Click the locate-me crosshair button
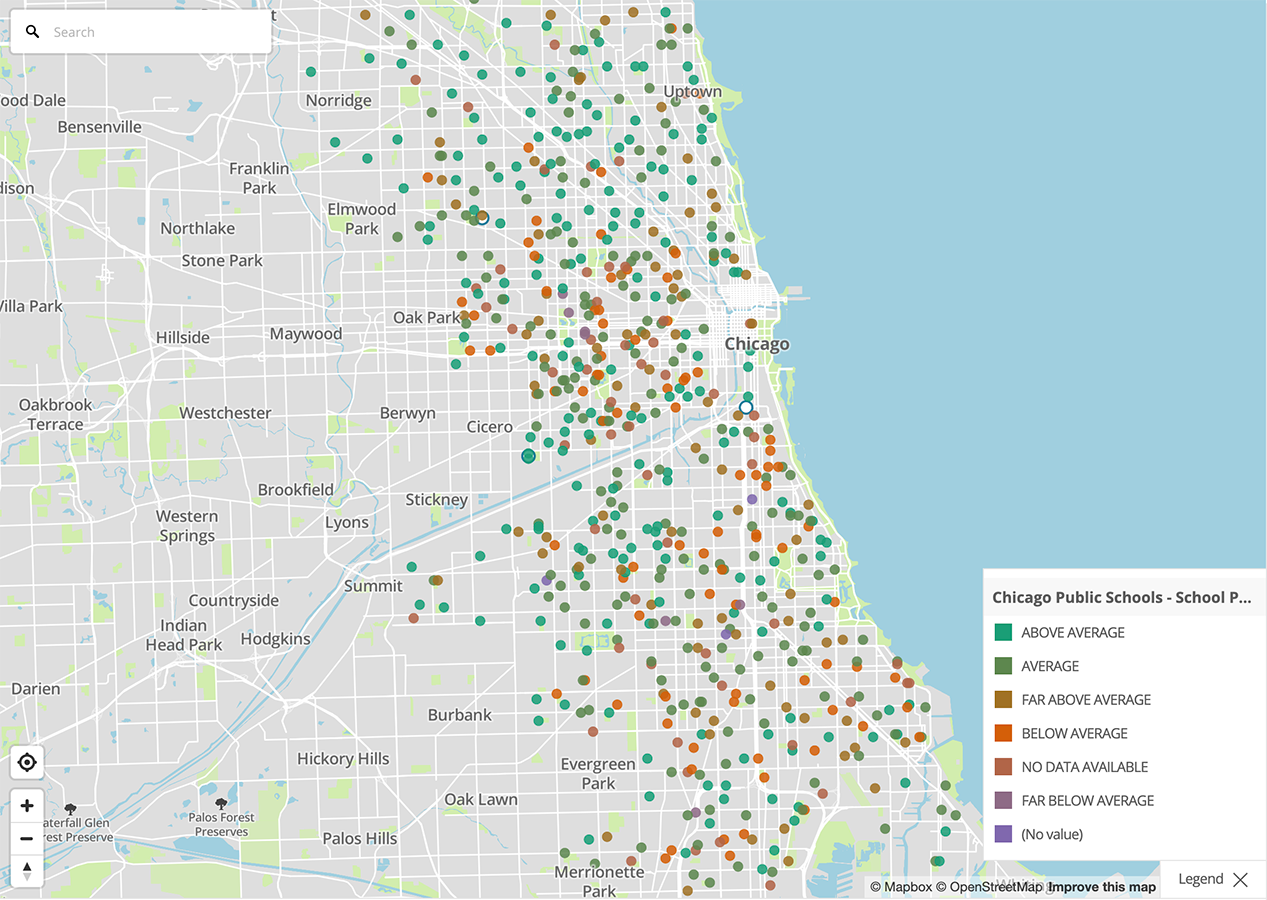Screen dimensions: 1267x900 [27, 763]
